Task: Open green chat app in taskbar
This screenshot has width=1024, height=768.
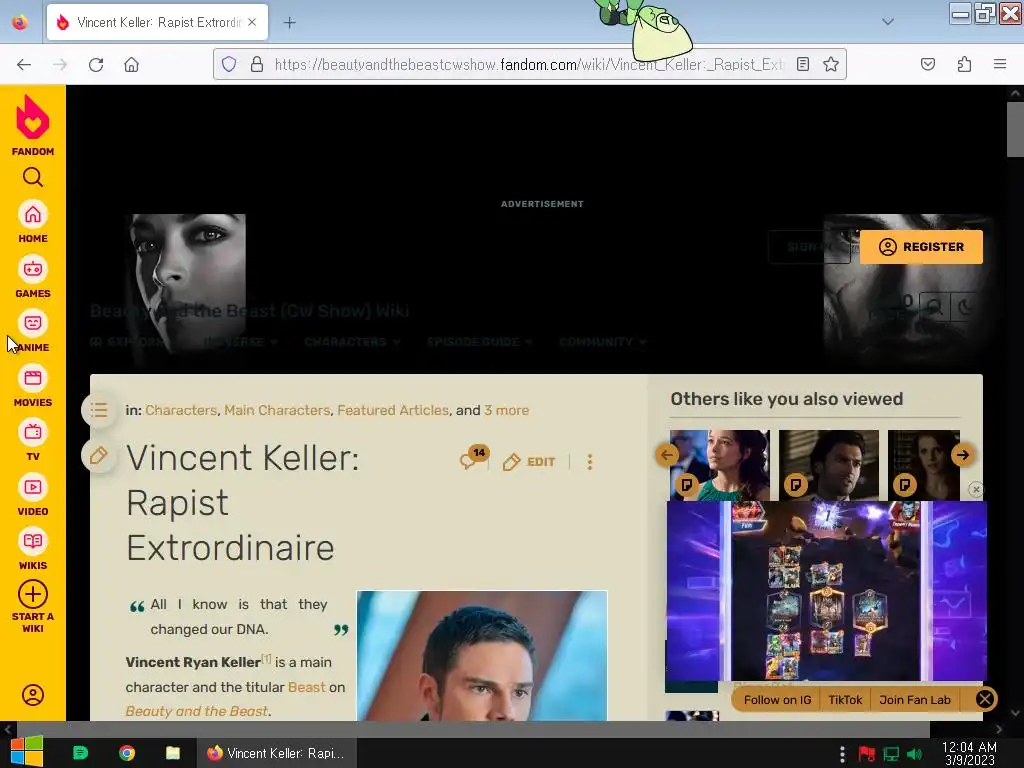Action: tap(80, 753)
